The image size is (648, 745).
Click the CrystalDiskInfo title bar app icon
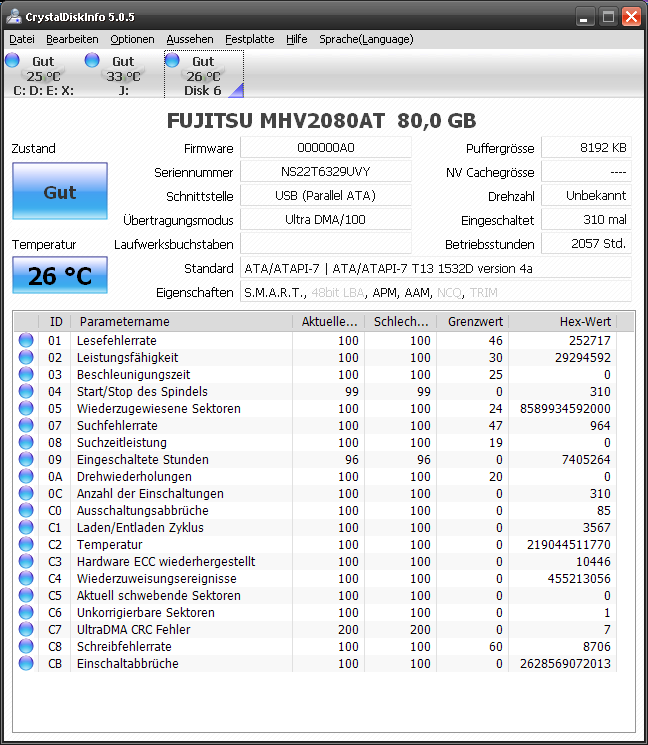pos(14,17)
